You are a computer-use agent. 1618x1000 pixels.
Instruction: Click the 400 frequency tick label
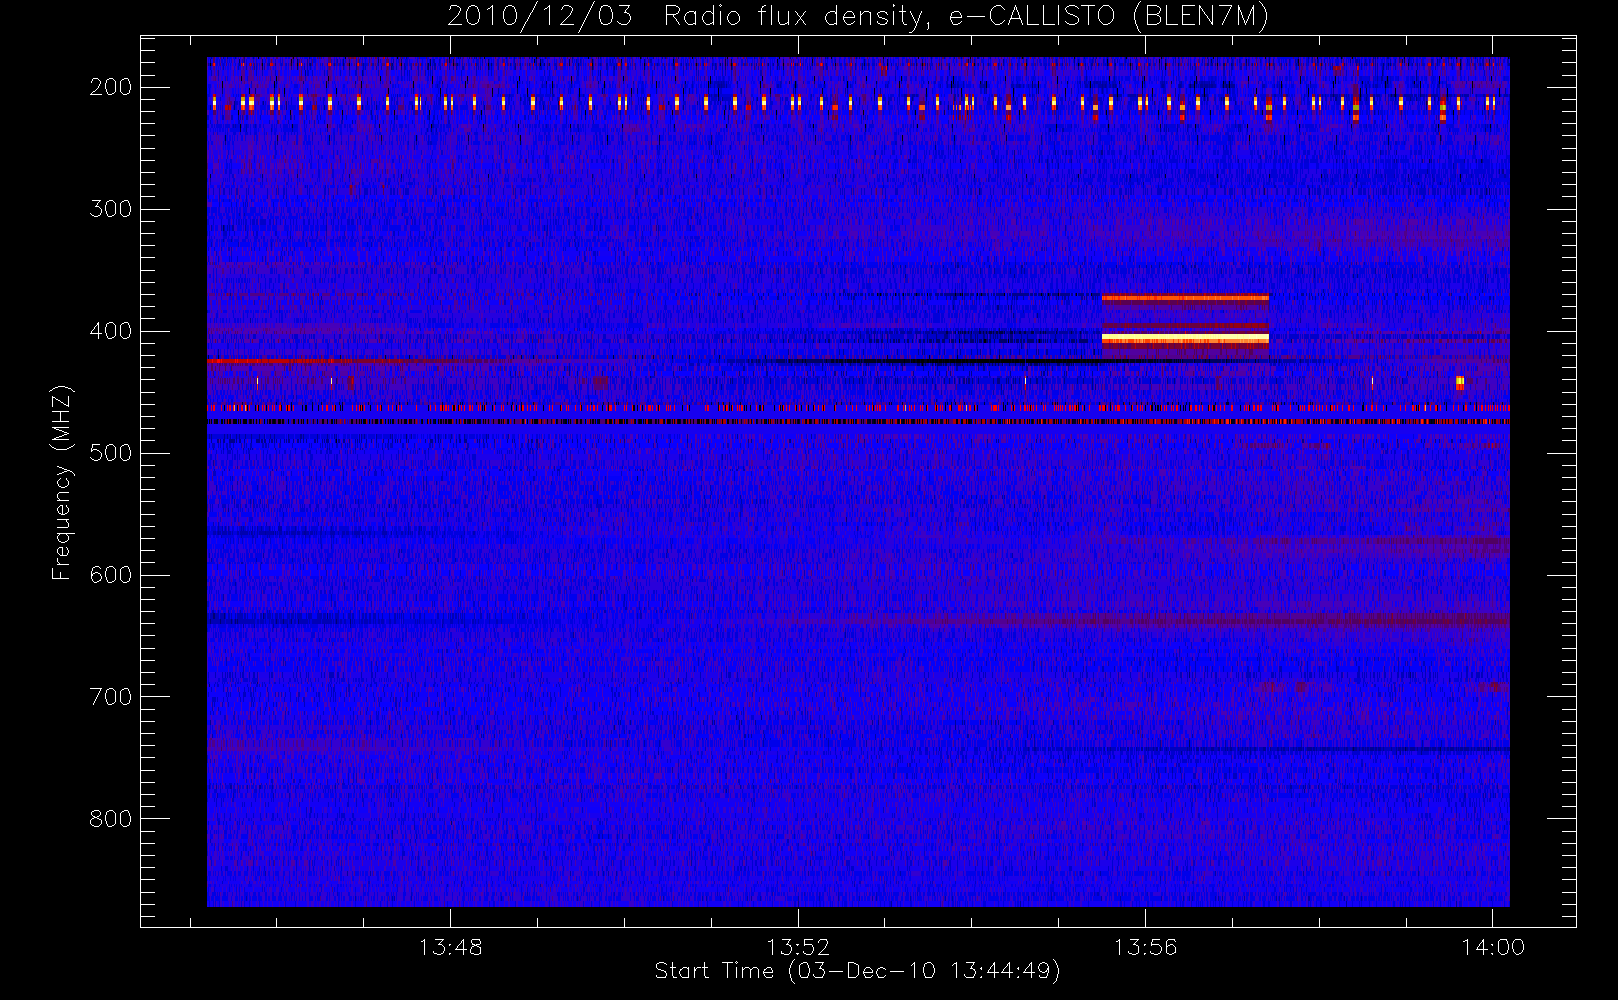point(110,331)
